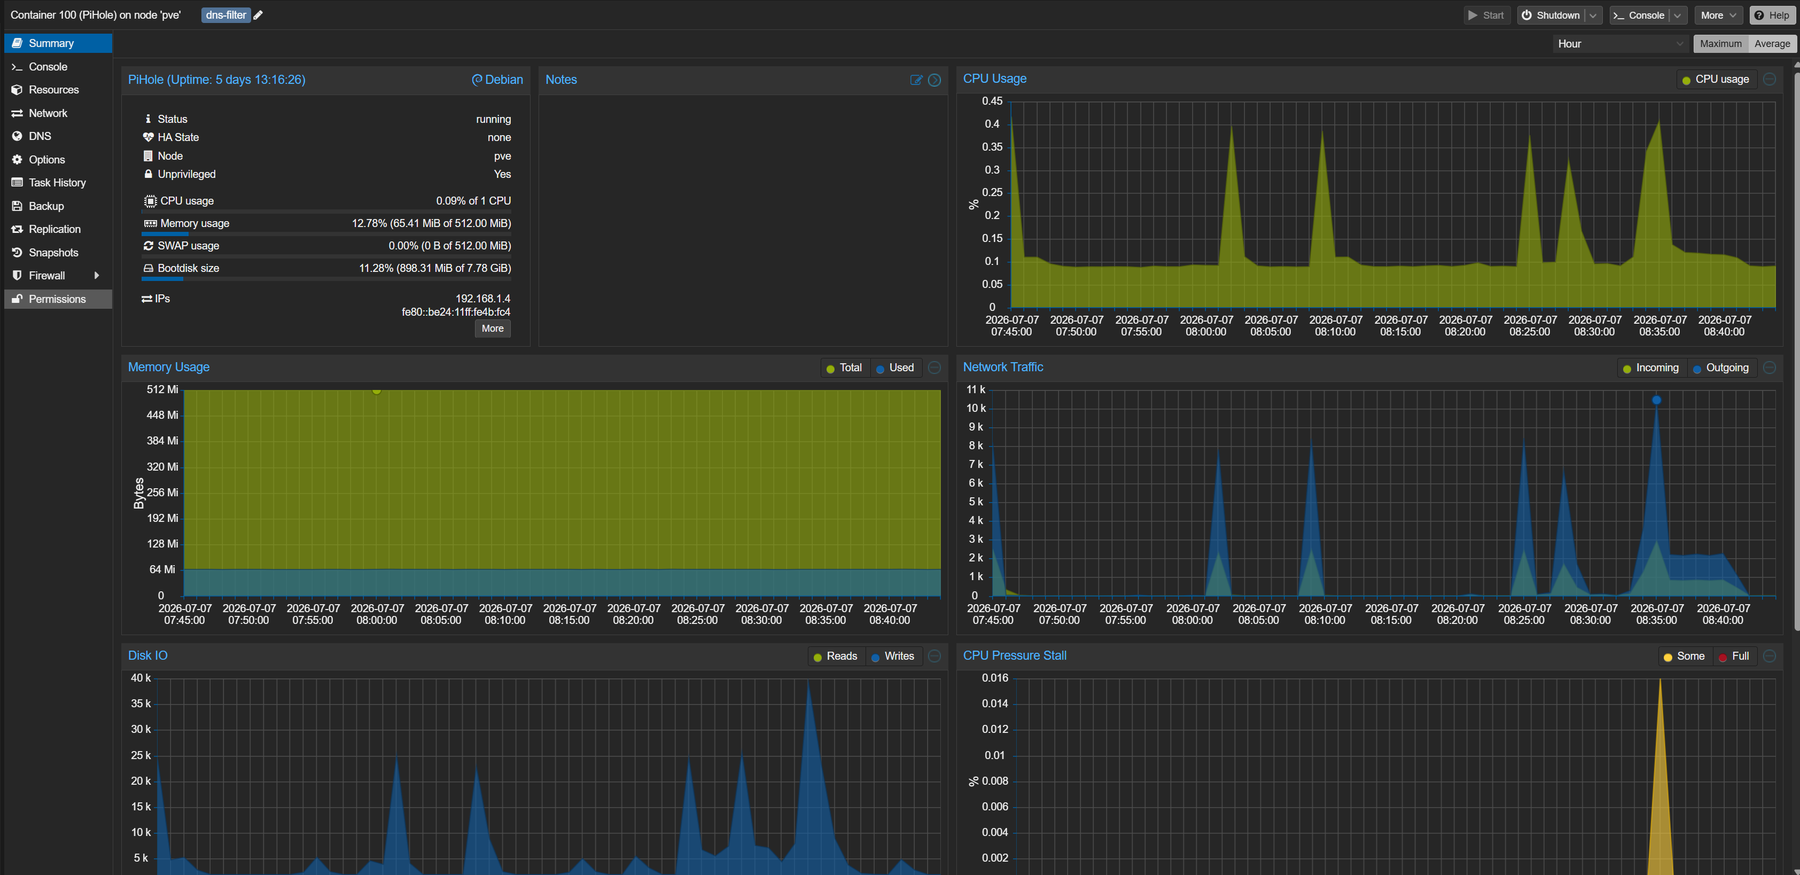Screen dimensions: 1800x875
Task: Click the More button under IPs
Action: [493, 328]
